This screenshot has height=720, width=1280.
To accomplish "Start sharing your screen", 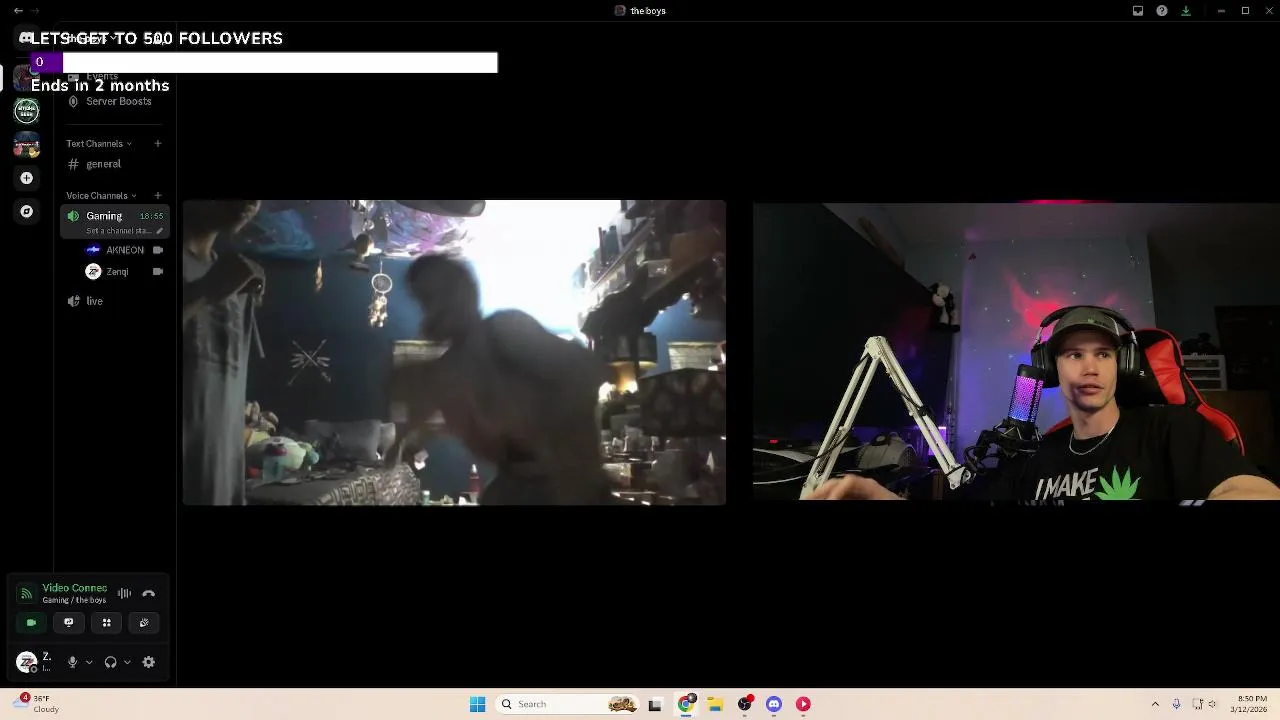I will point(69,623).
